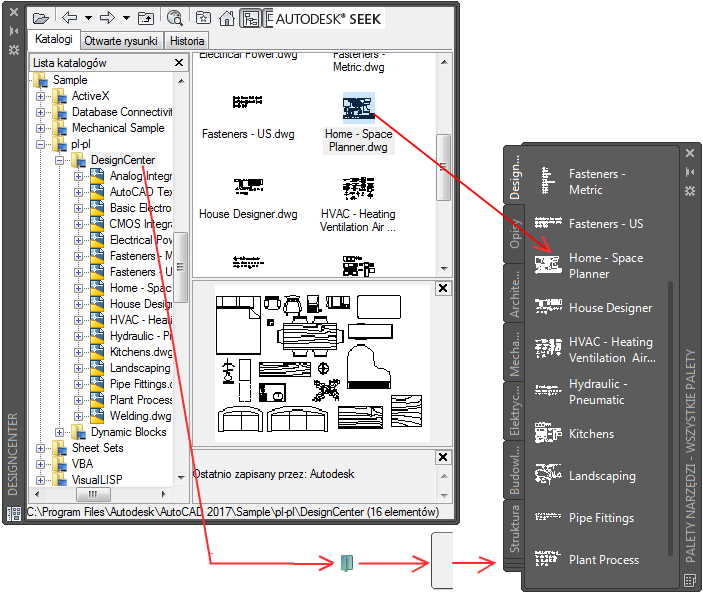Open the Opisy palette tab

(x=515, y=234)
